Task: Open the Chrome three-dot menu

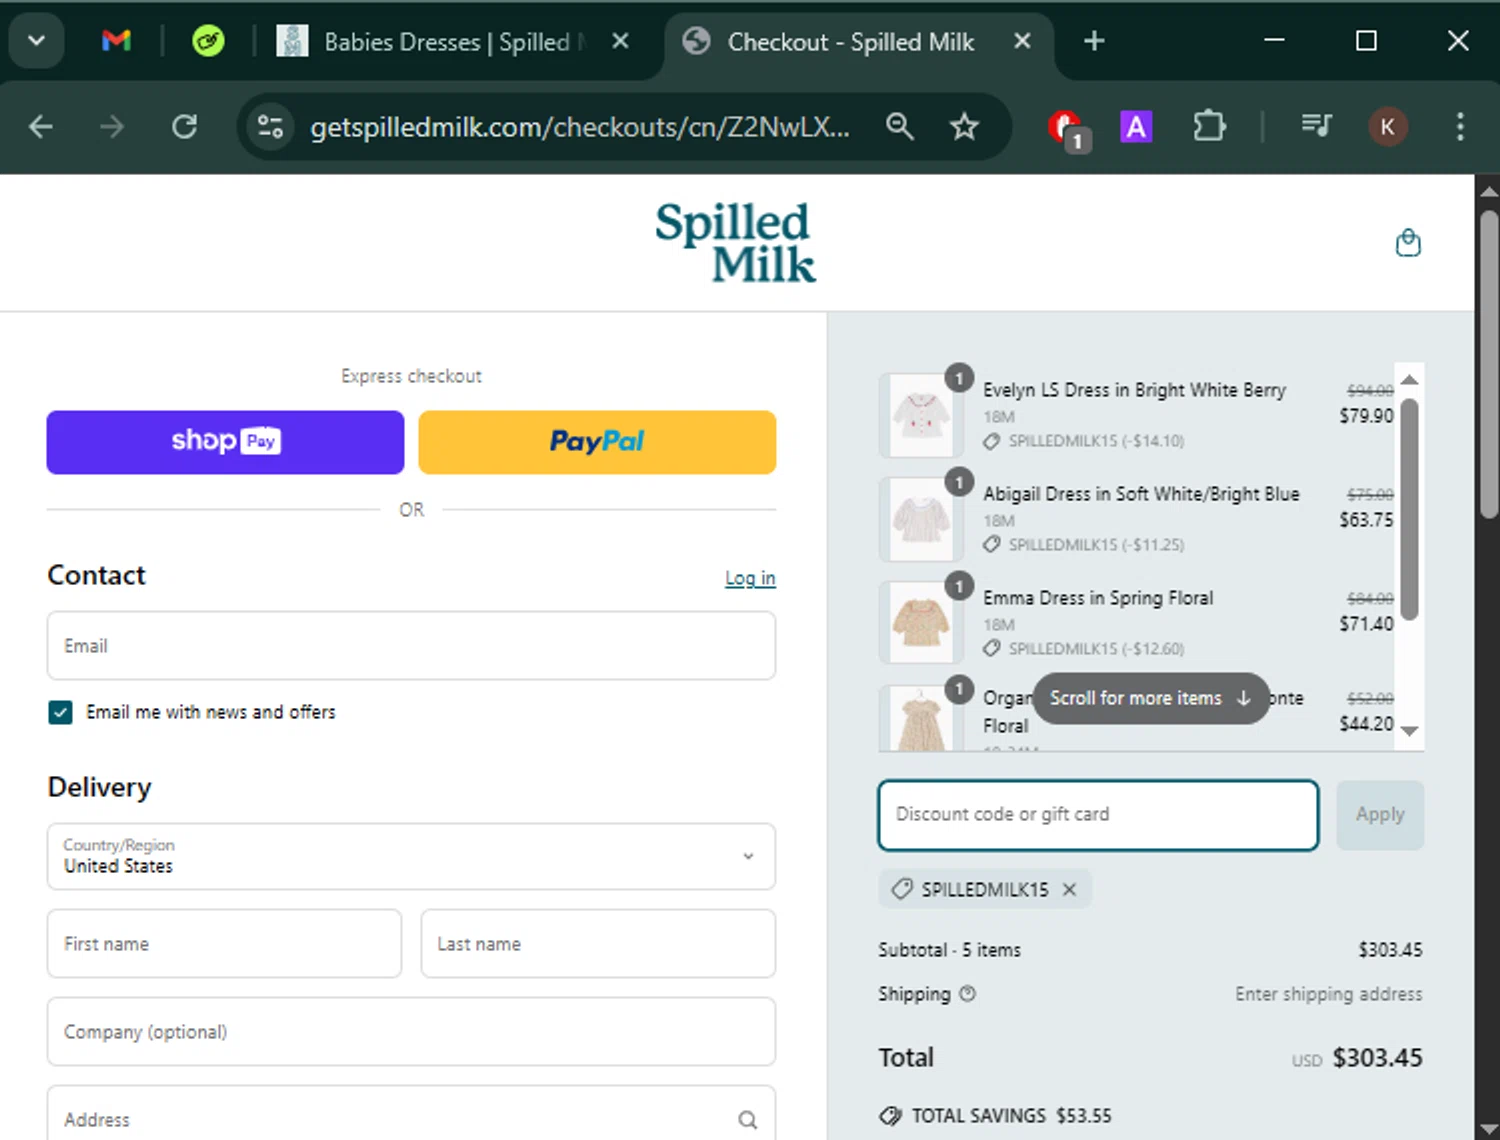Action: click(1460, 127)
